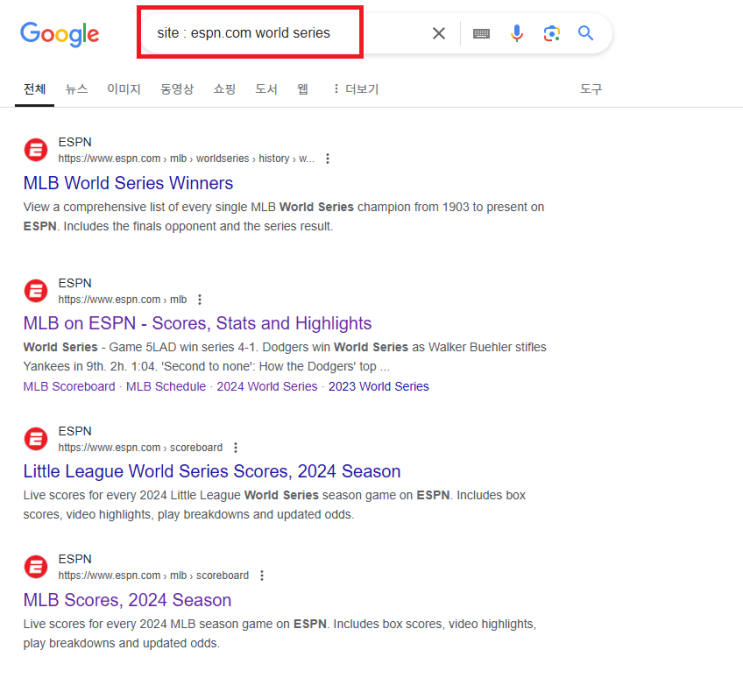Open MLB on ESPN - Scores, Stats and Highlights
Image resolution: width=743 pixels, height=678 pixels.
(x=197, y=323)
